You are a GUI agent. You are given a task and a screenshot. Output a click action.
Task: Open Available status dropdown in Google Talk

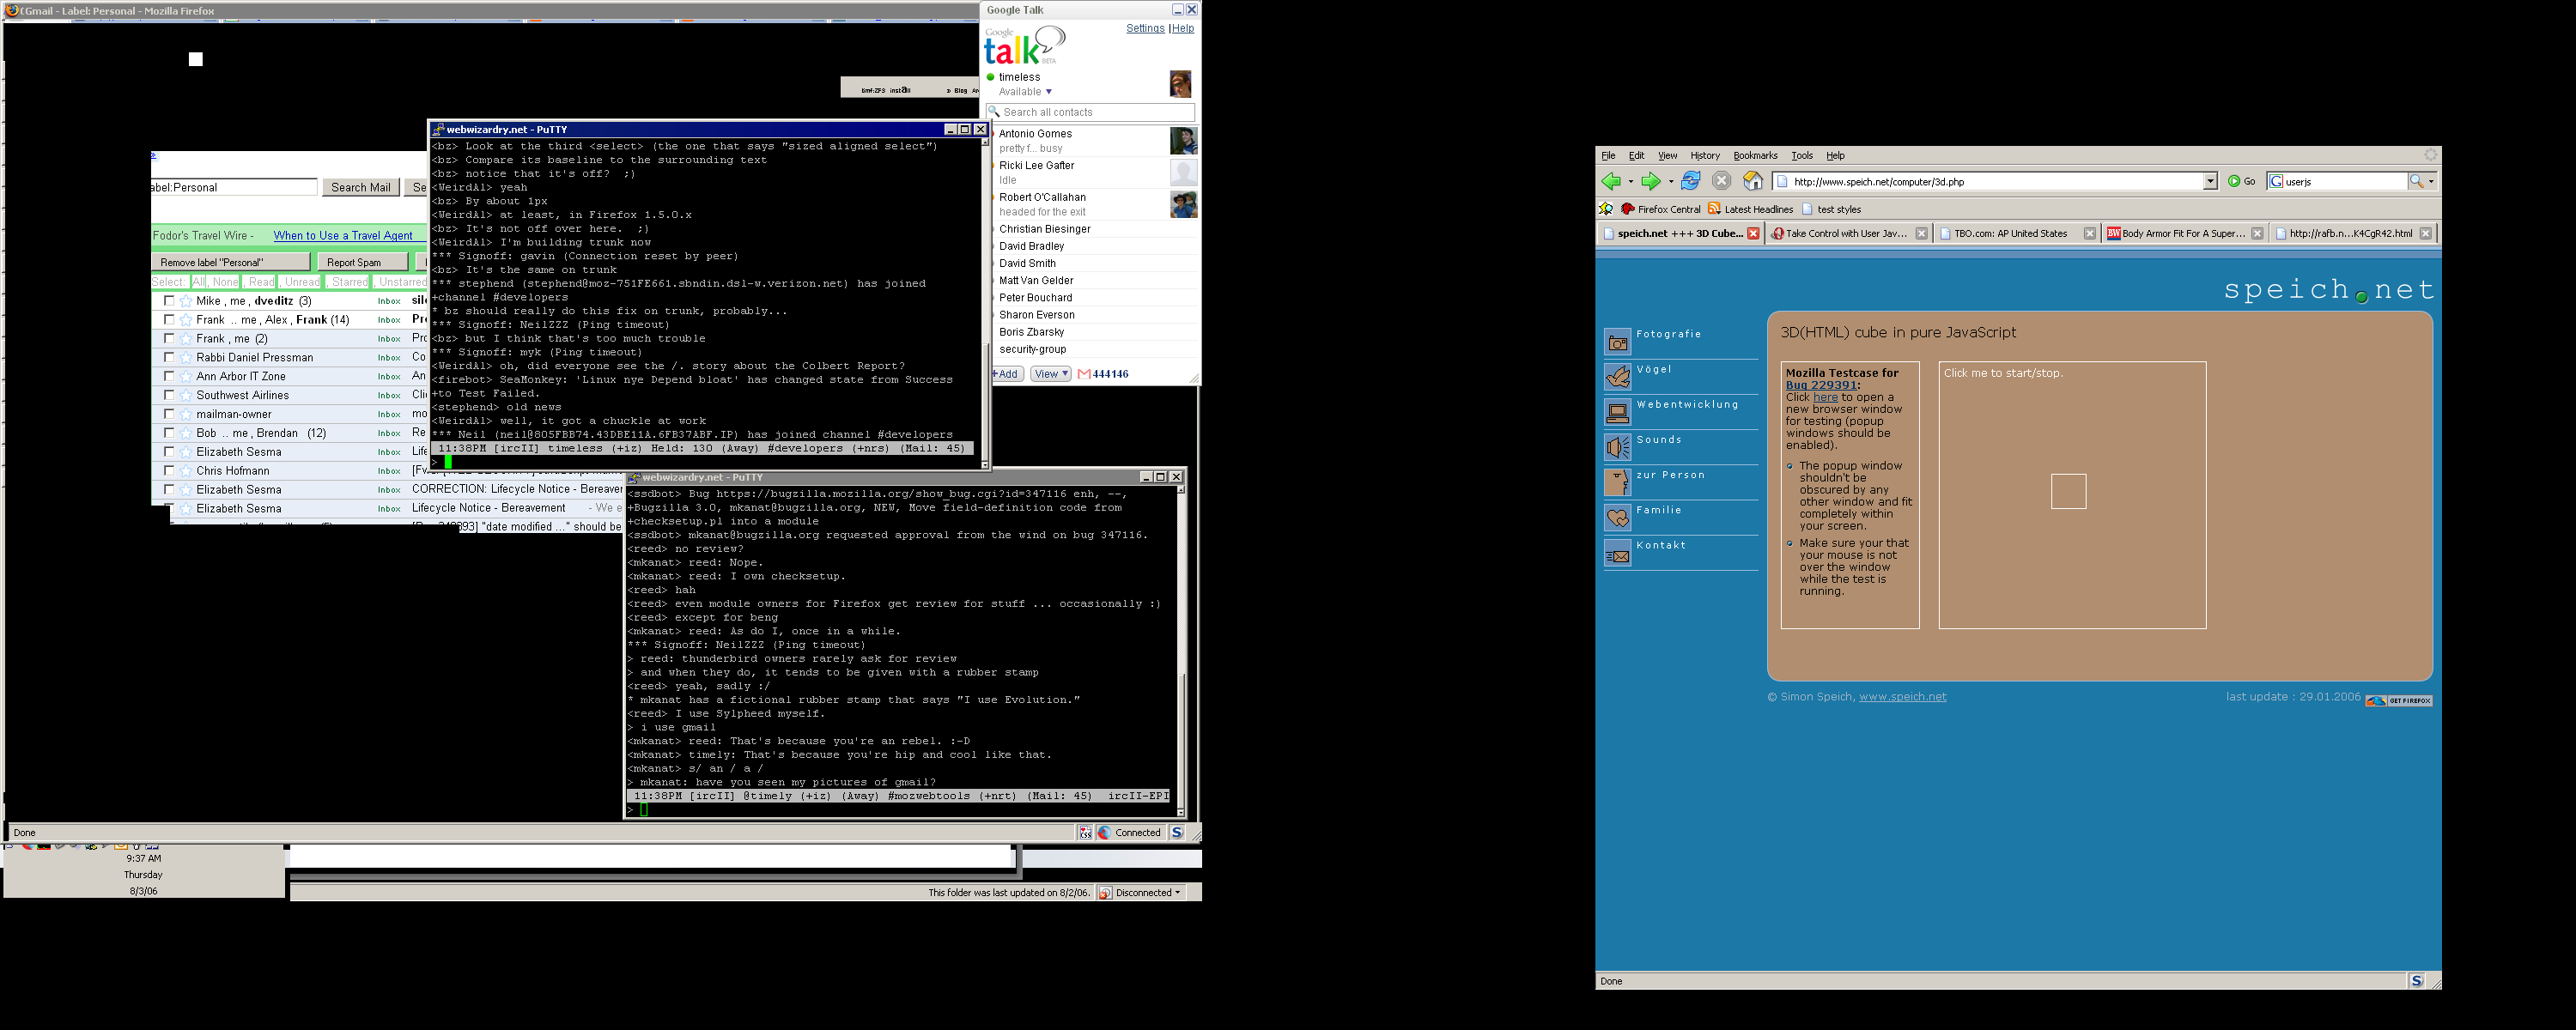point(1025,92)
